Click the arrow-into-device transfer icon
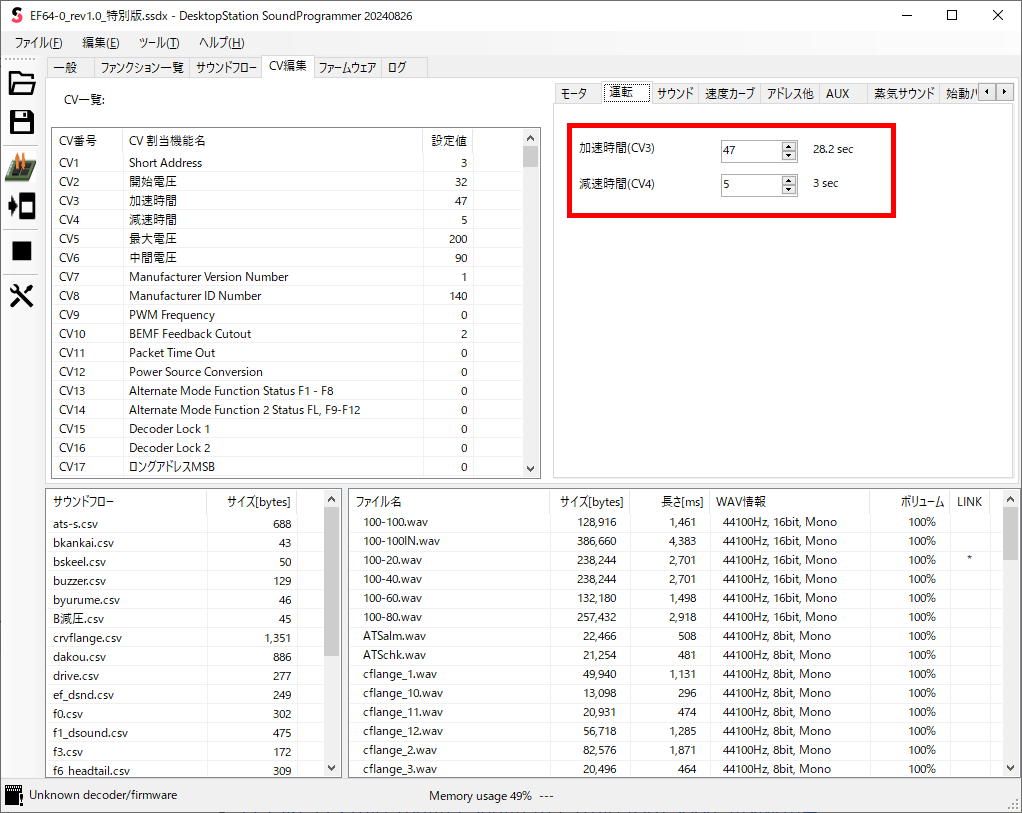This screenshot has height=813, width=1022. (x=22, y=207)
